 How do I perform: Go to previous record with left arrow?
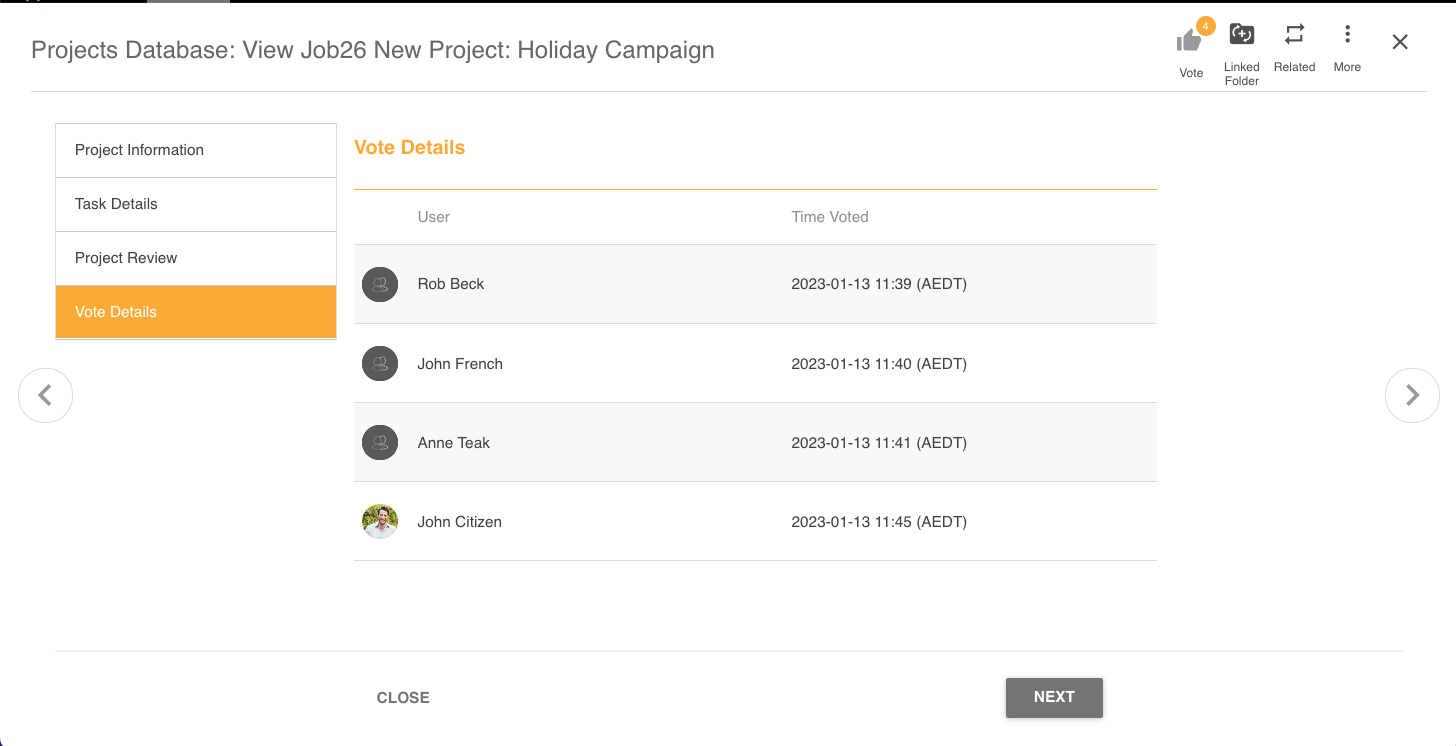pyautogui.click(x=45, y=395)
